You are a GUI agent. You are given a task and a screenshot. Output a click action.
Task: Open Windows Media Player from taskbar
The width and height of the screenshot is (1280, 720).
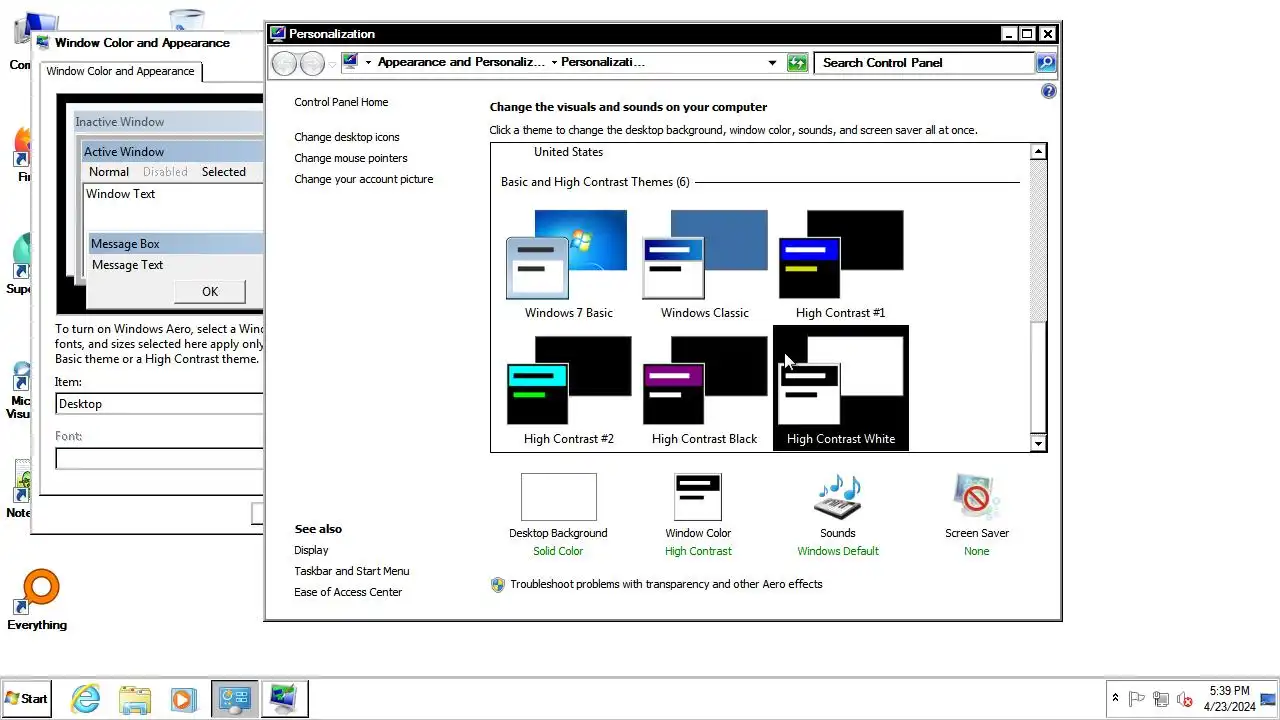(x=183, y=699)
